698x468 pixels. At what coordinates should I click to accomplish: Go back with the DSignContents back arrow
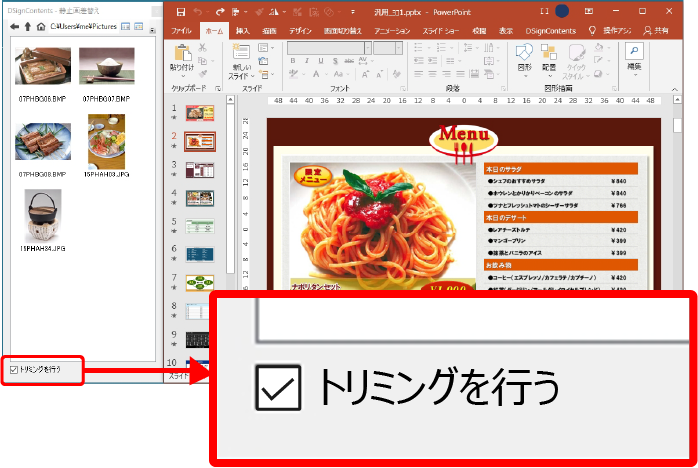tap(15, 27)
